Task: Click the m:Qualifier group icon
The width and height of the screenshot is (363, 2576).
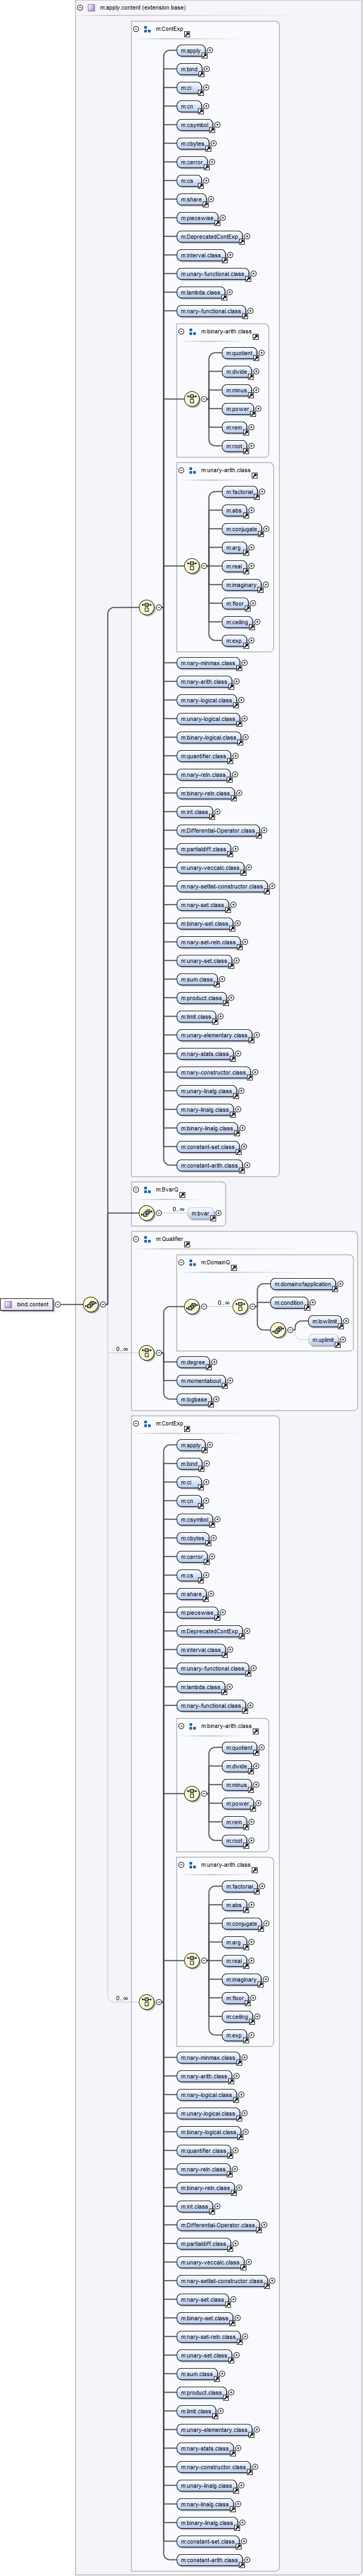Action: [147, 1239]
